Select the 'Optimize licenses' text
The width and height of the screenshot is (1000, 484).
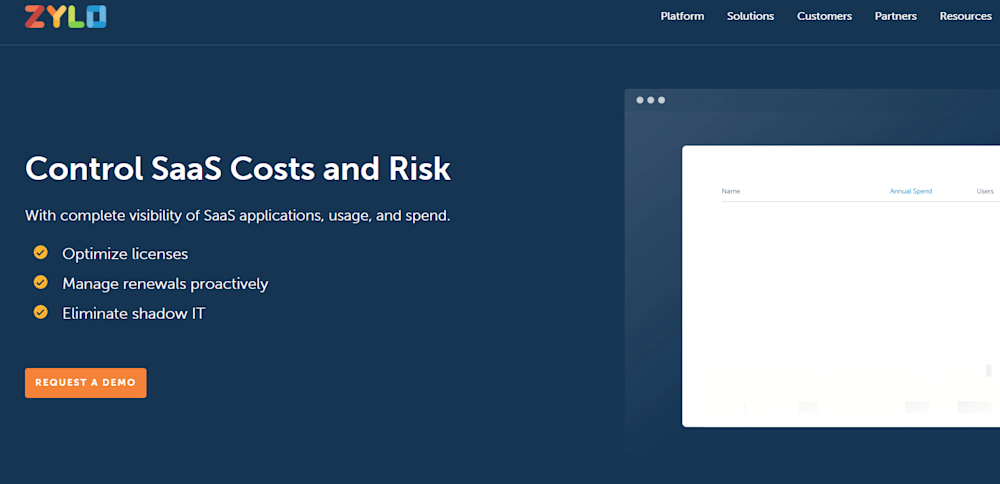click(x=125, y=254)
